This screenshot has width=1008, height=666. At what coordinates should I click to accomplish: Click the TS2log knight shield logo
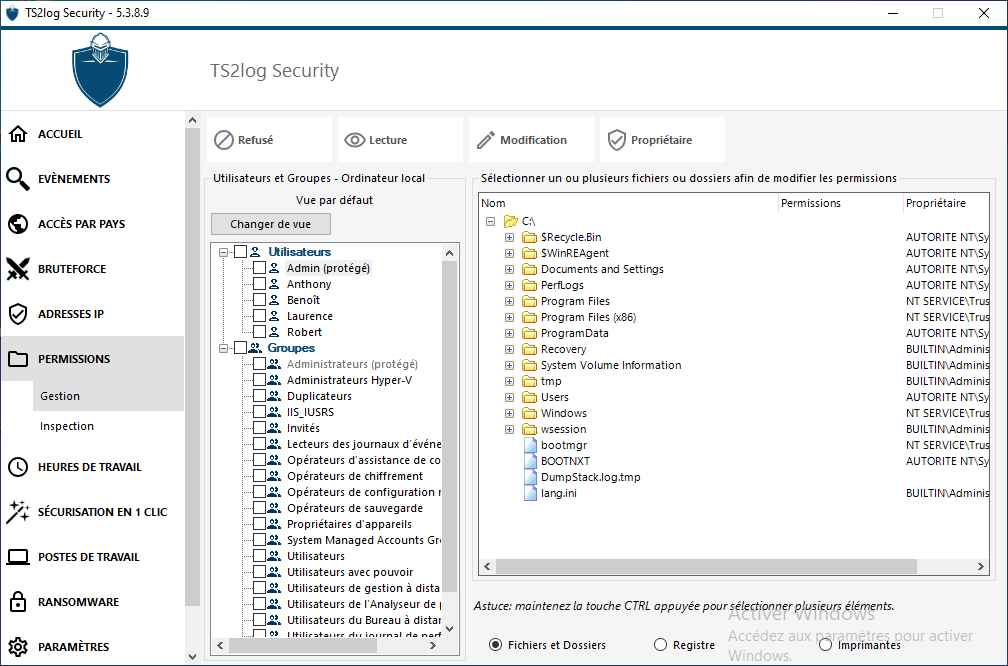100,70
